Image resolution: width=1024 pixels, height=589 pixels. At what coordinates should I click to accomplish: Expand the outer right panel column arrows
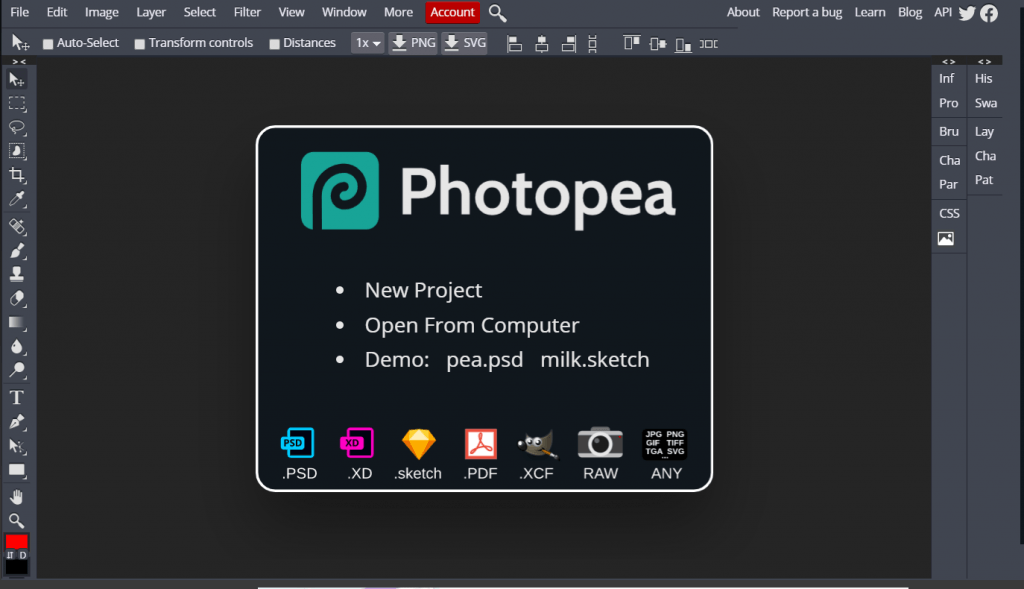pos(985,61)
